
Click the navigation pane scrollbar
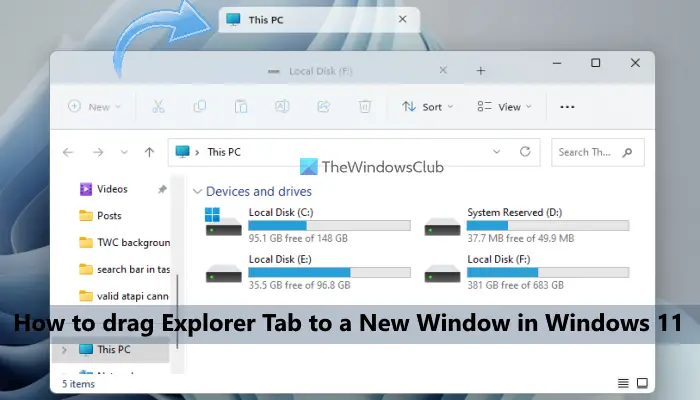(178, 311)
